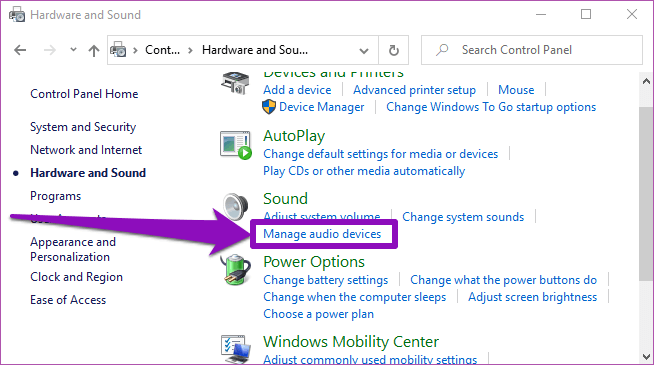
Task: Open the Sound heading
Action: [285, 199]
